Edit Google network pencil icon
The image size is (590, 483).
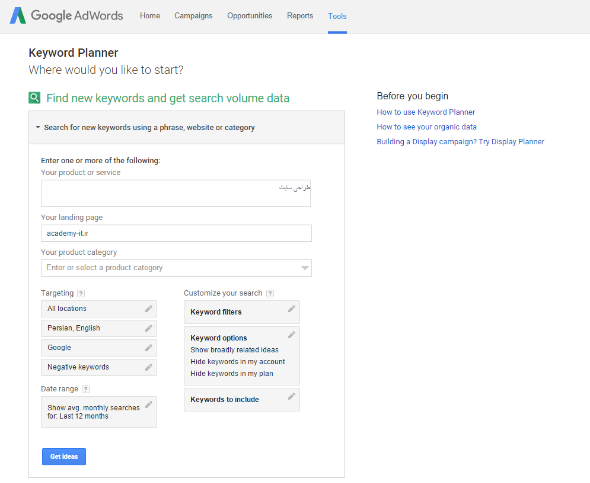pos(149,348)
